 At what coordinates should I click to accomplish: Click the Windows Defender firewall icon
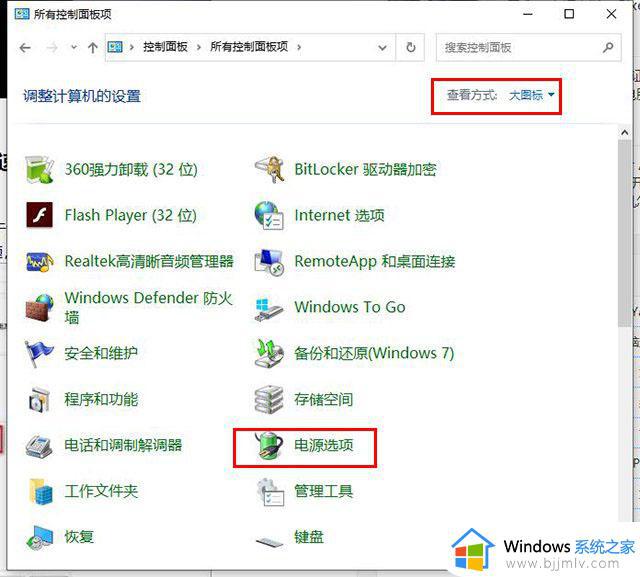coord(39,307)
